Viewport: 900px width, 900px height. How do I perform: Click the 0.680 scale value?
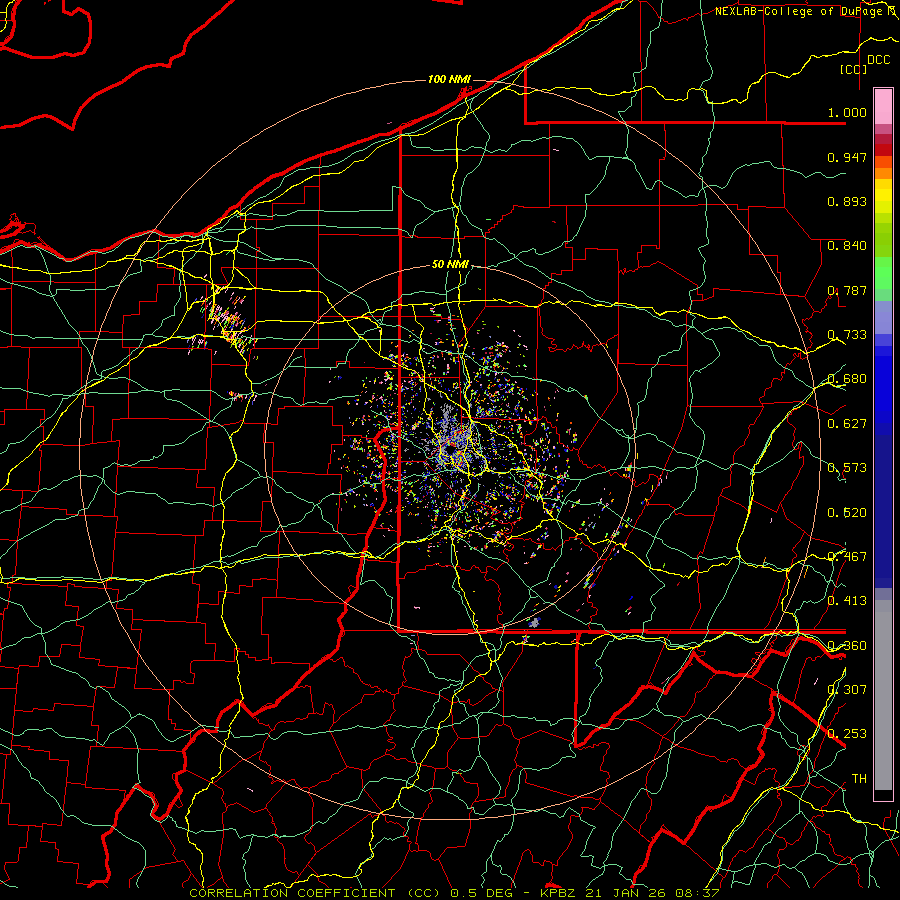847,379
